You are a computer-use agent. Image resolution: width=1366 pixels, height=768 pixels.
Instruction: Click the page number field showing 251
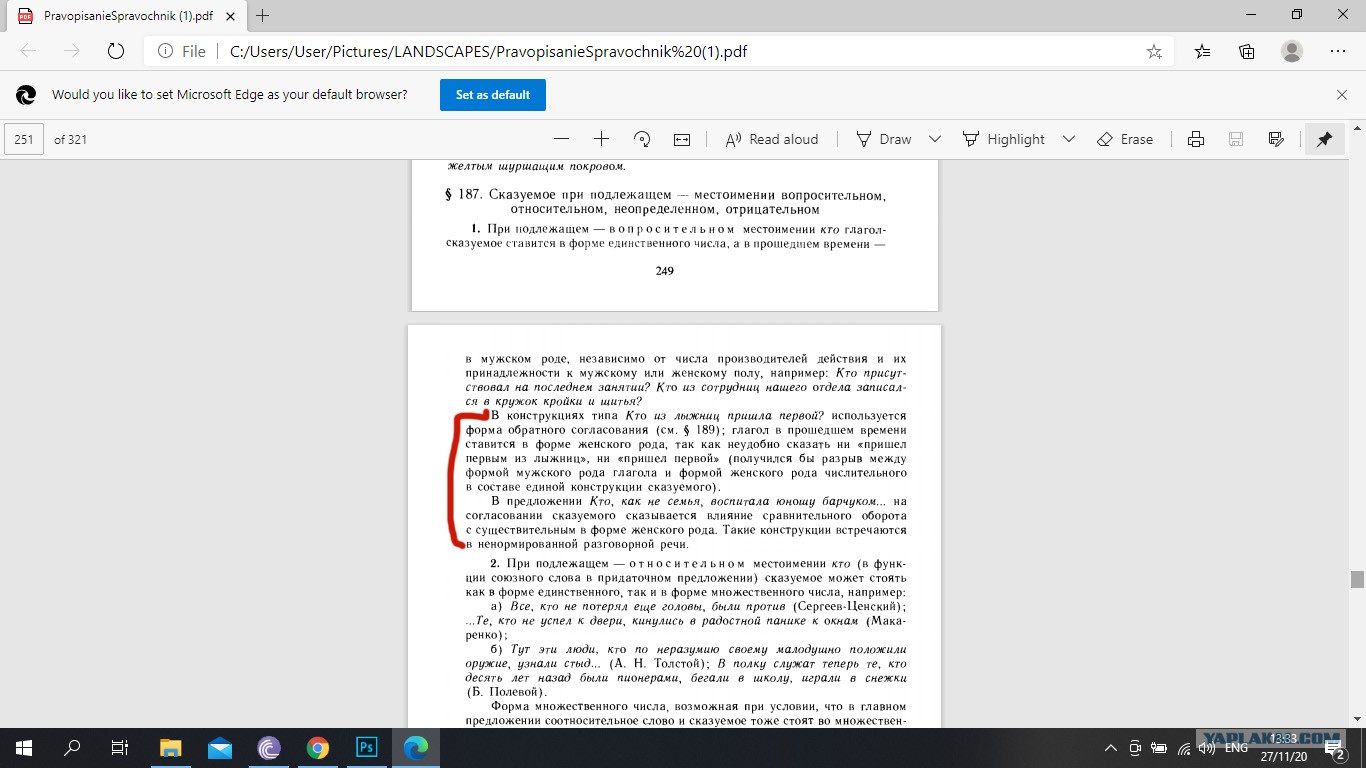pos(24,139)
